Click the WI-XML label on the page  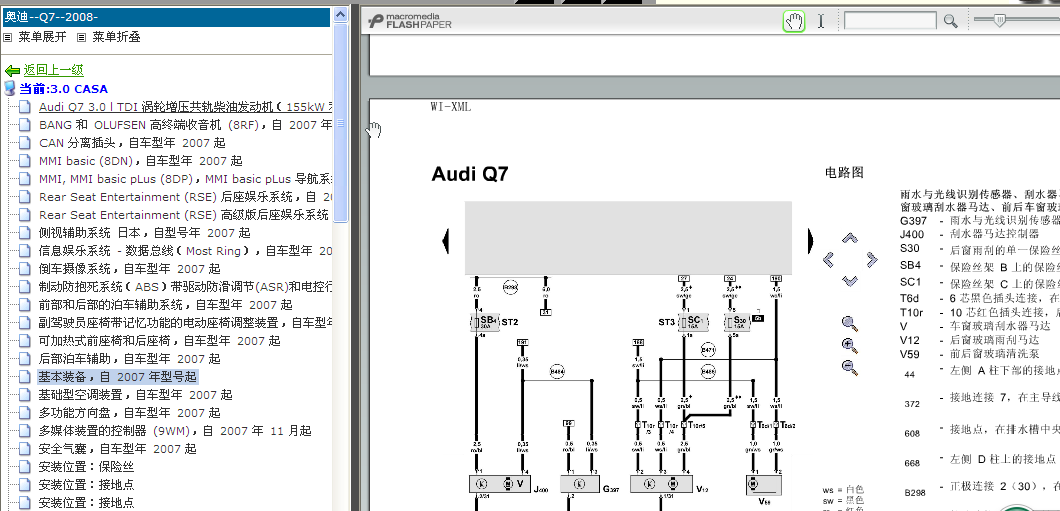450,107
